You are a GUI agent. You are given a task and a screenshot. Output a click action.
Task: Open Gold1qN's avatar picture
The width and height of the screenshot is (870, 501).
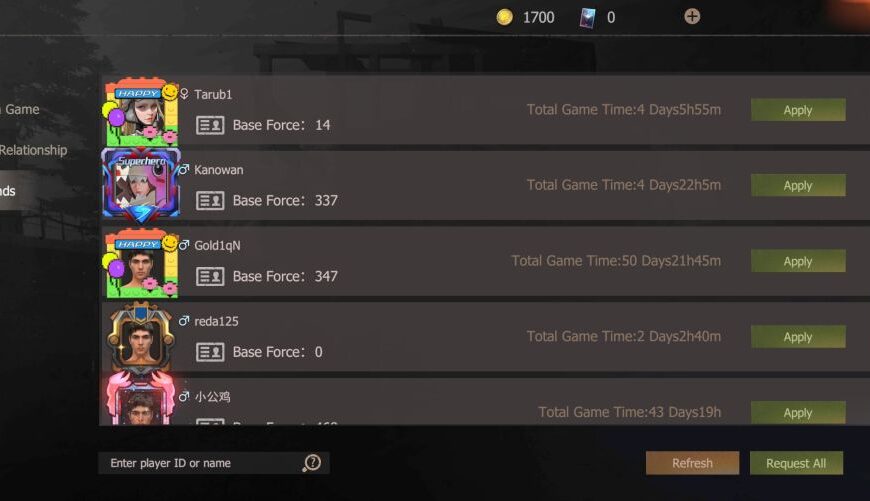(x=141, y=263)
